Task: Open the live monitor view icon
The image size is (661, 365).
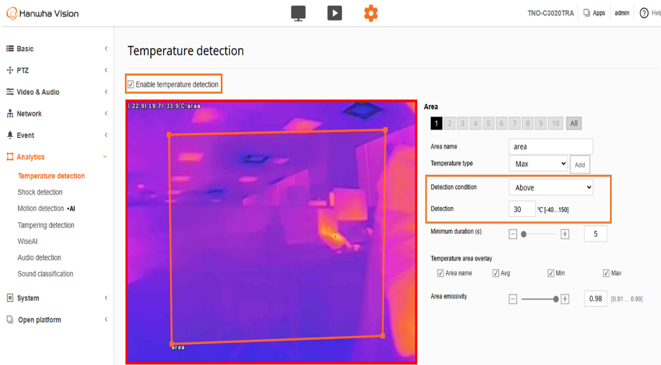Action: pyautogui.click(x=298, y=13)
